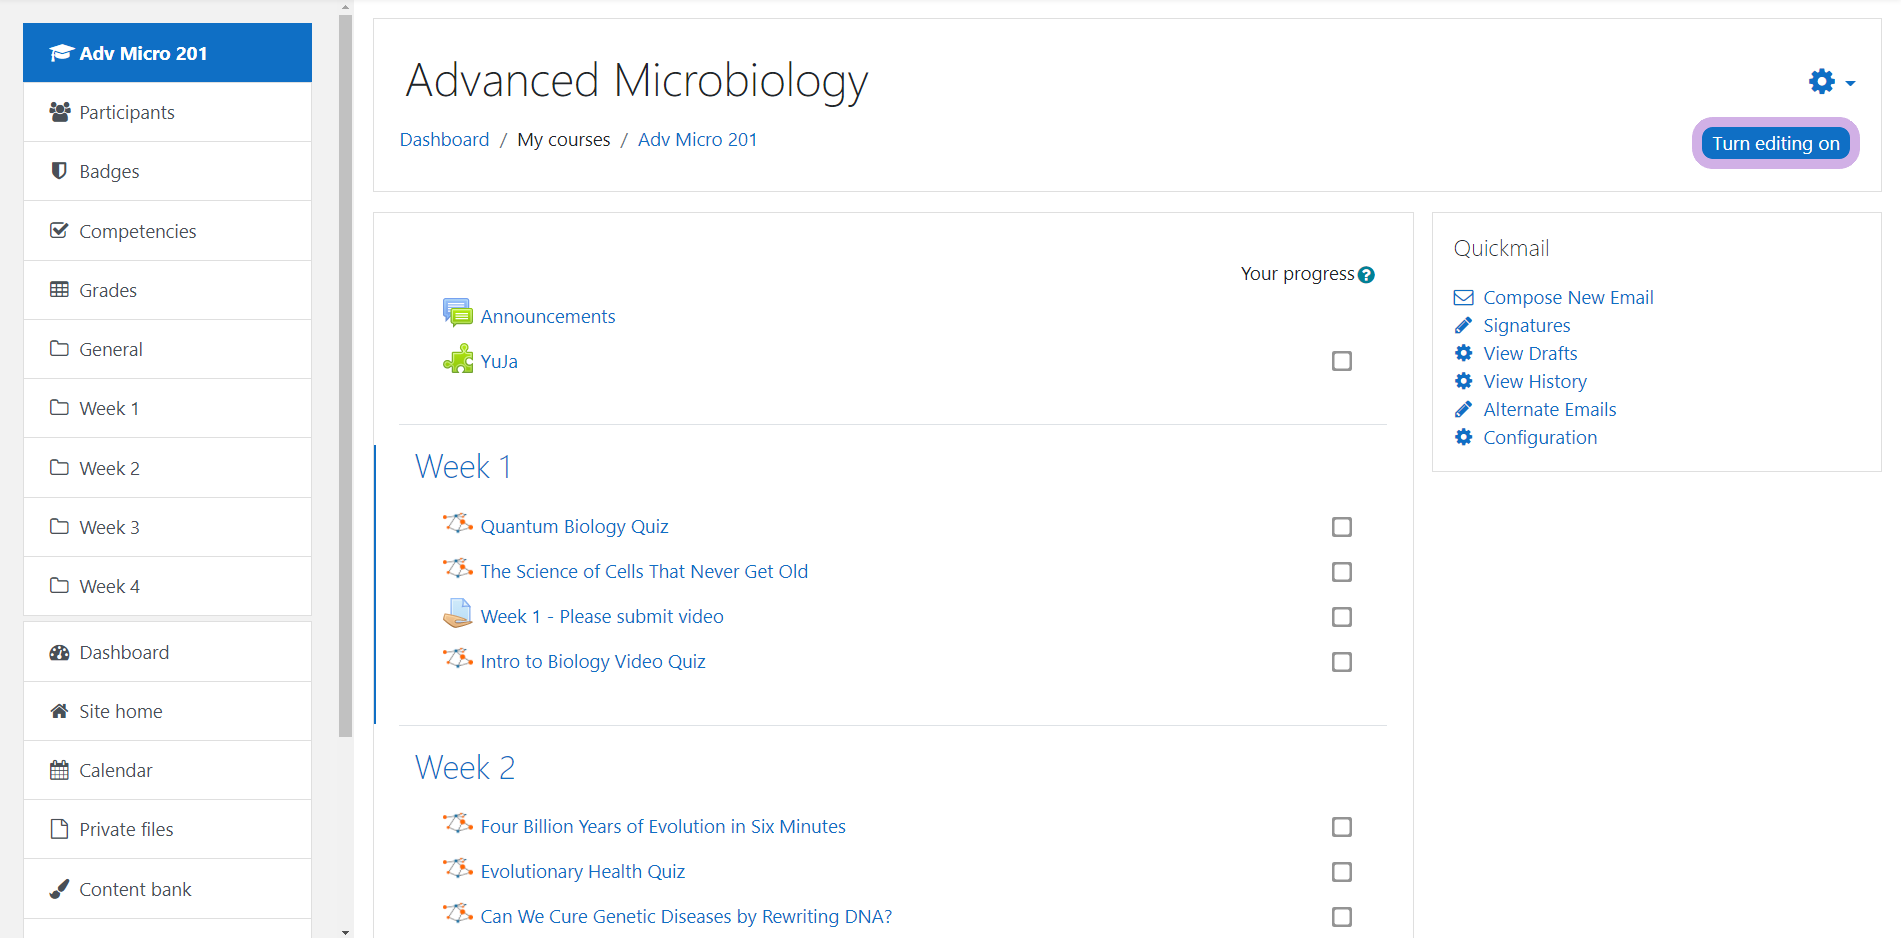1901x938 pixels.
Task: Mark YuJa activity as complete
Action: pos(1341,361)
